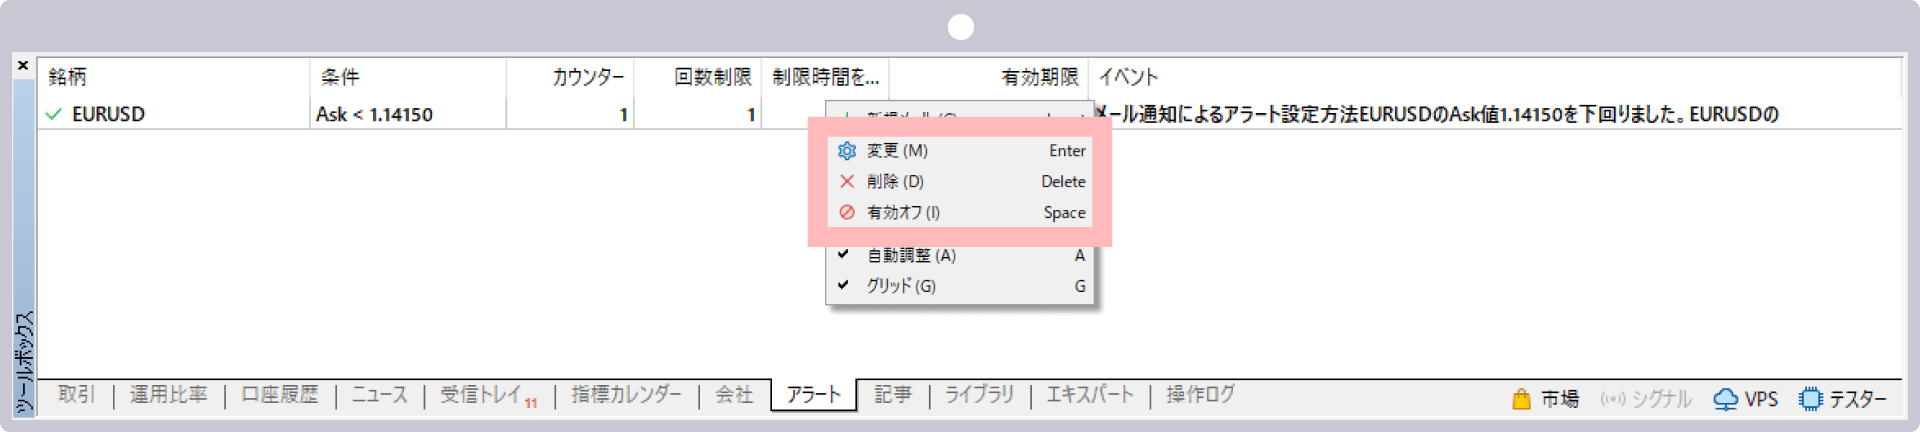This screenshot has width=1920, height=432.
Task: Click the gear icon beside 変更 (M)
Action: coord(847,151)
